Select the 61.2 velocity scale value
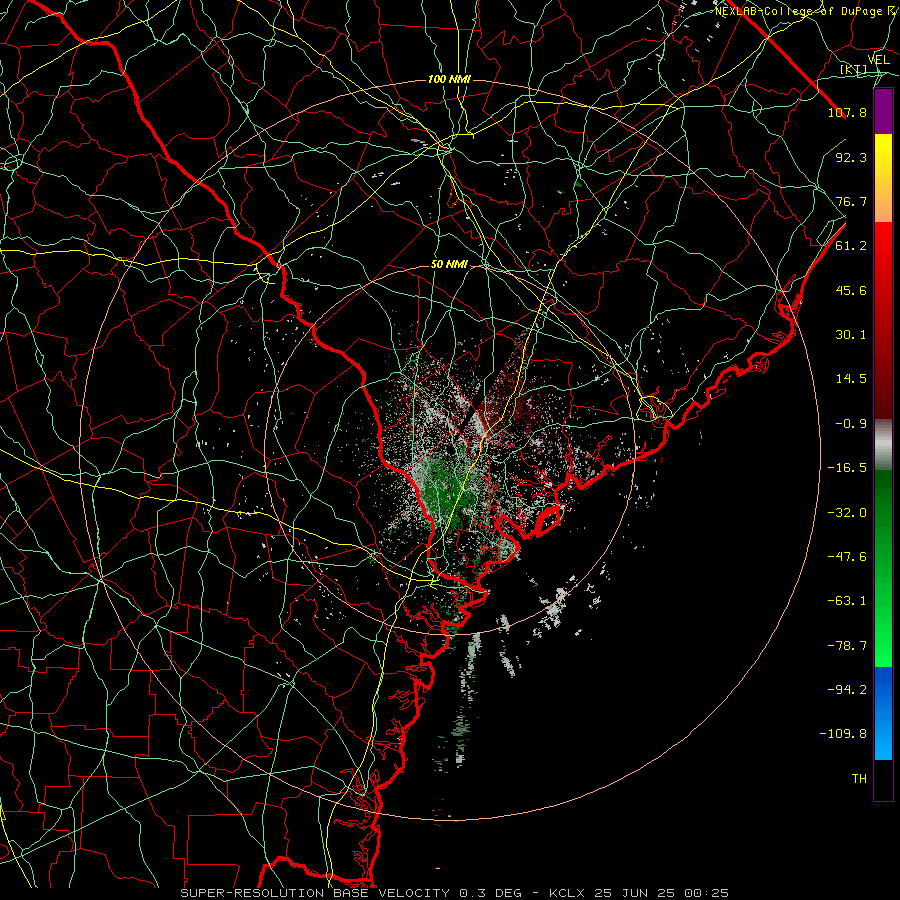 (x=851, y=246)
